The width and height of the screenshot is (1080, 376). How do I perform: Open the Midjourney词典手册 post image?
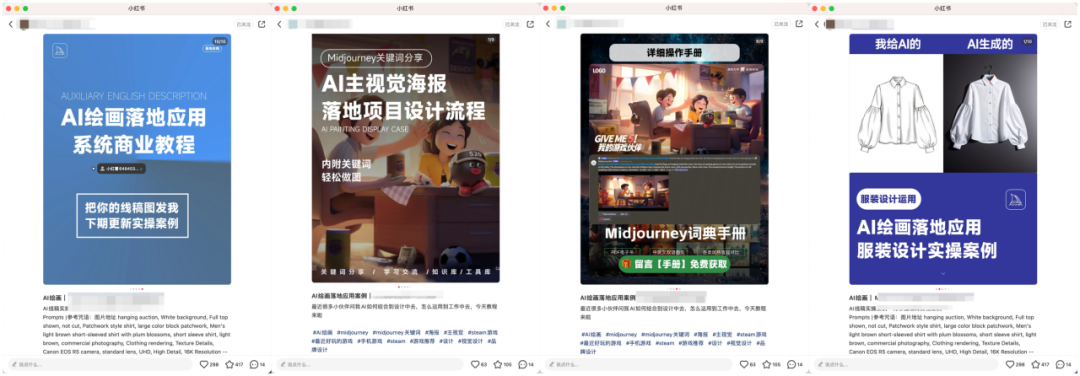[x=674, y=158]
